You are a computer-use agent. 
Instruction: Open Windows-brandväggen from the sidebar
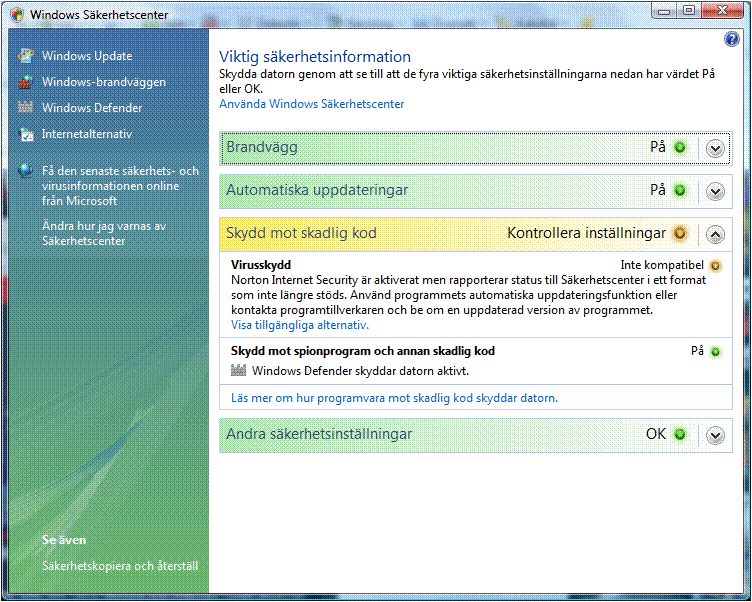(x=104, y=82)
